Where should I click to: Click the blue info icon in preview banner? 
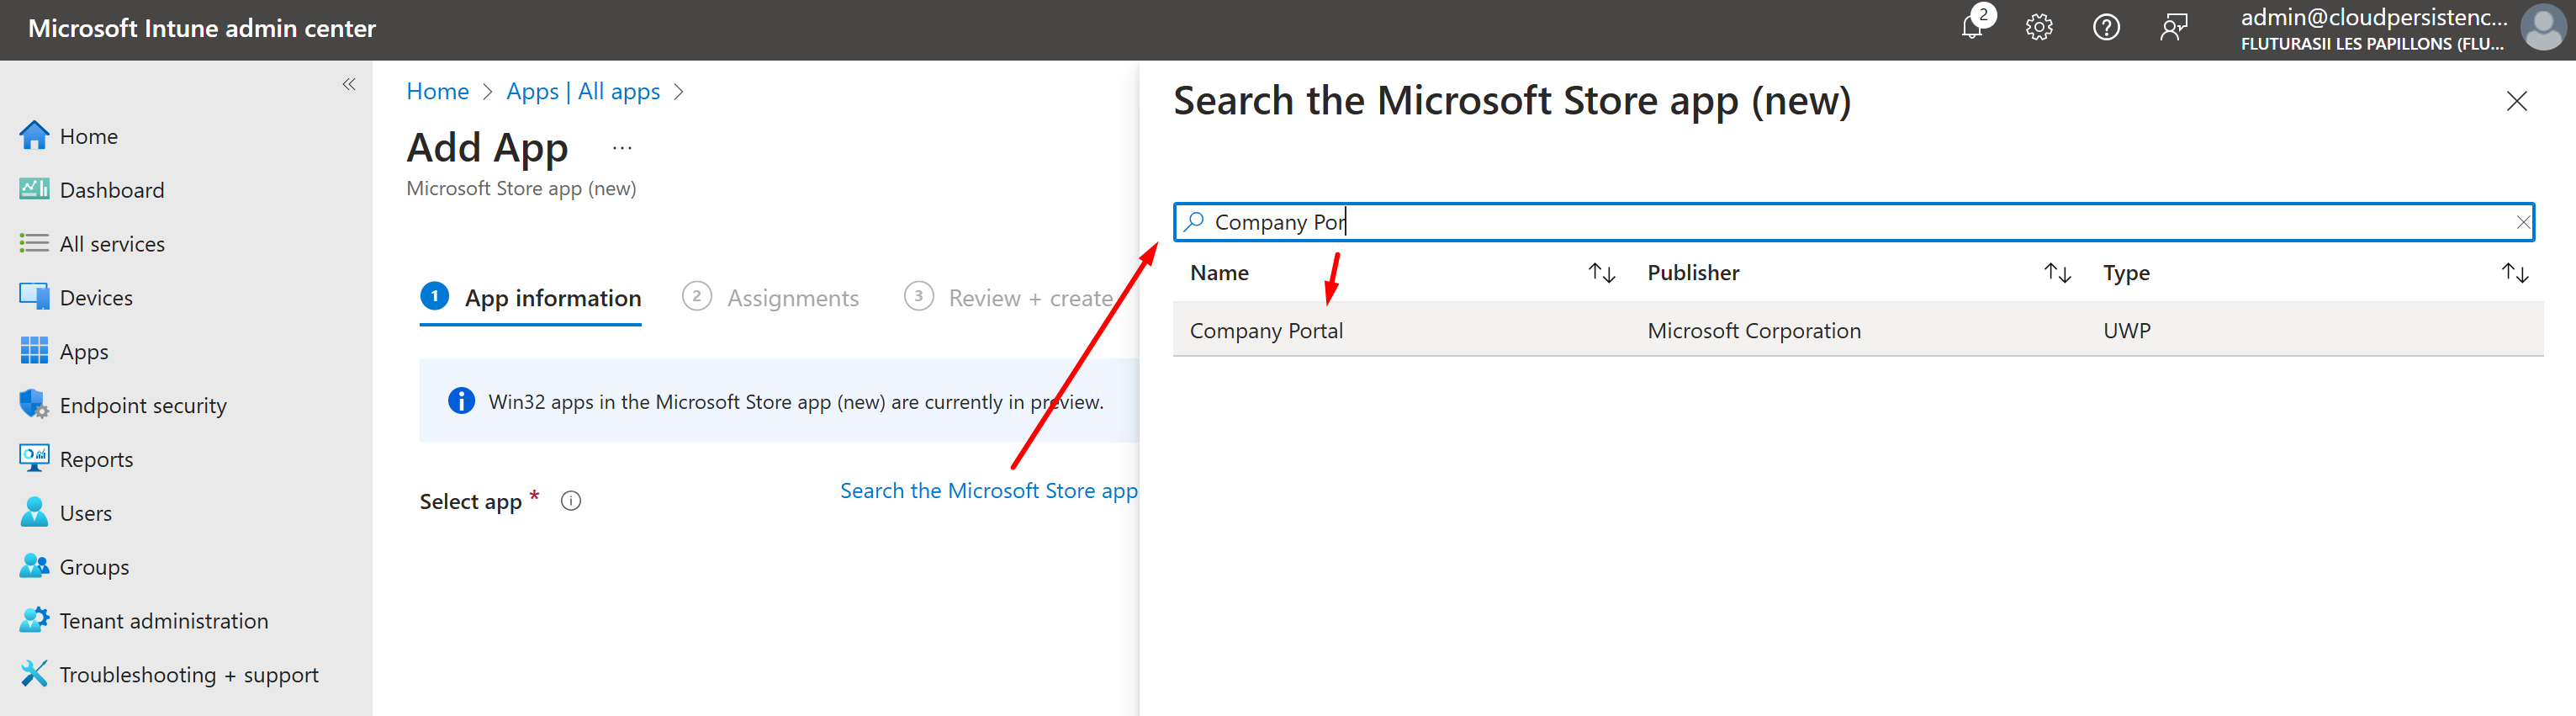(461, 401)
